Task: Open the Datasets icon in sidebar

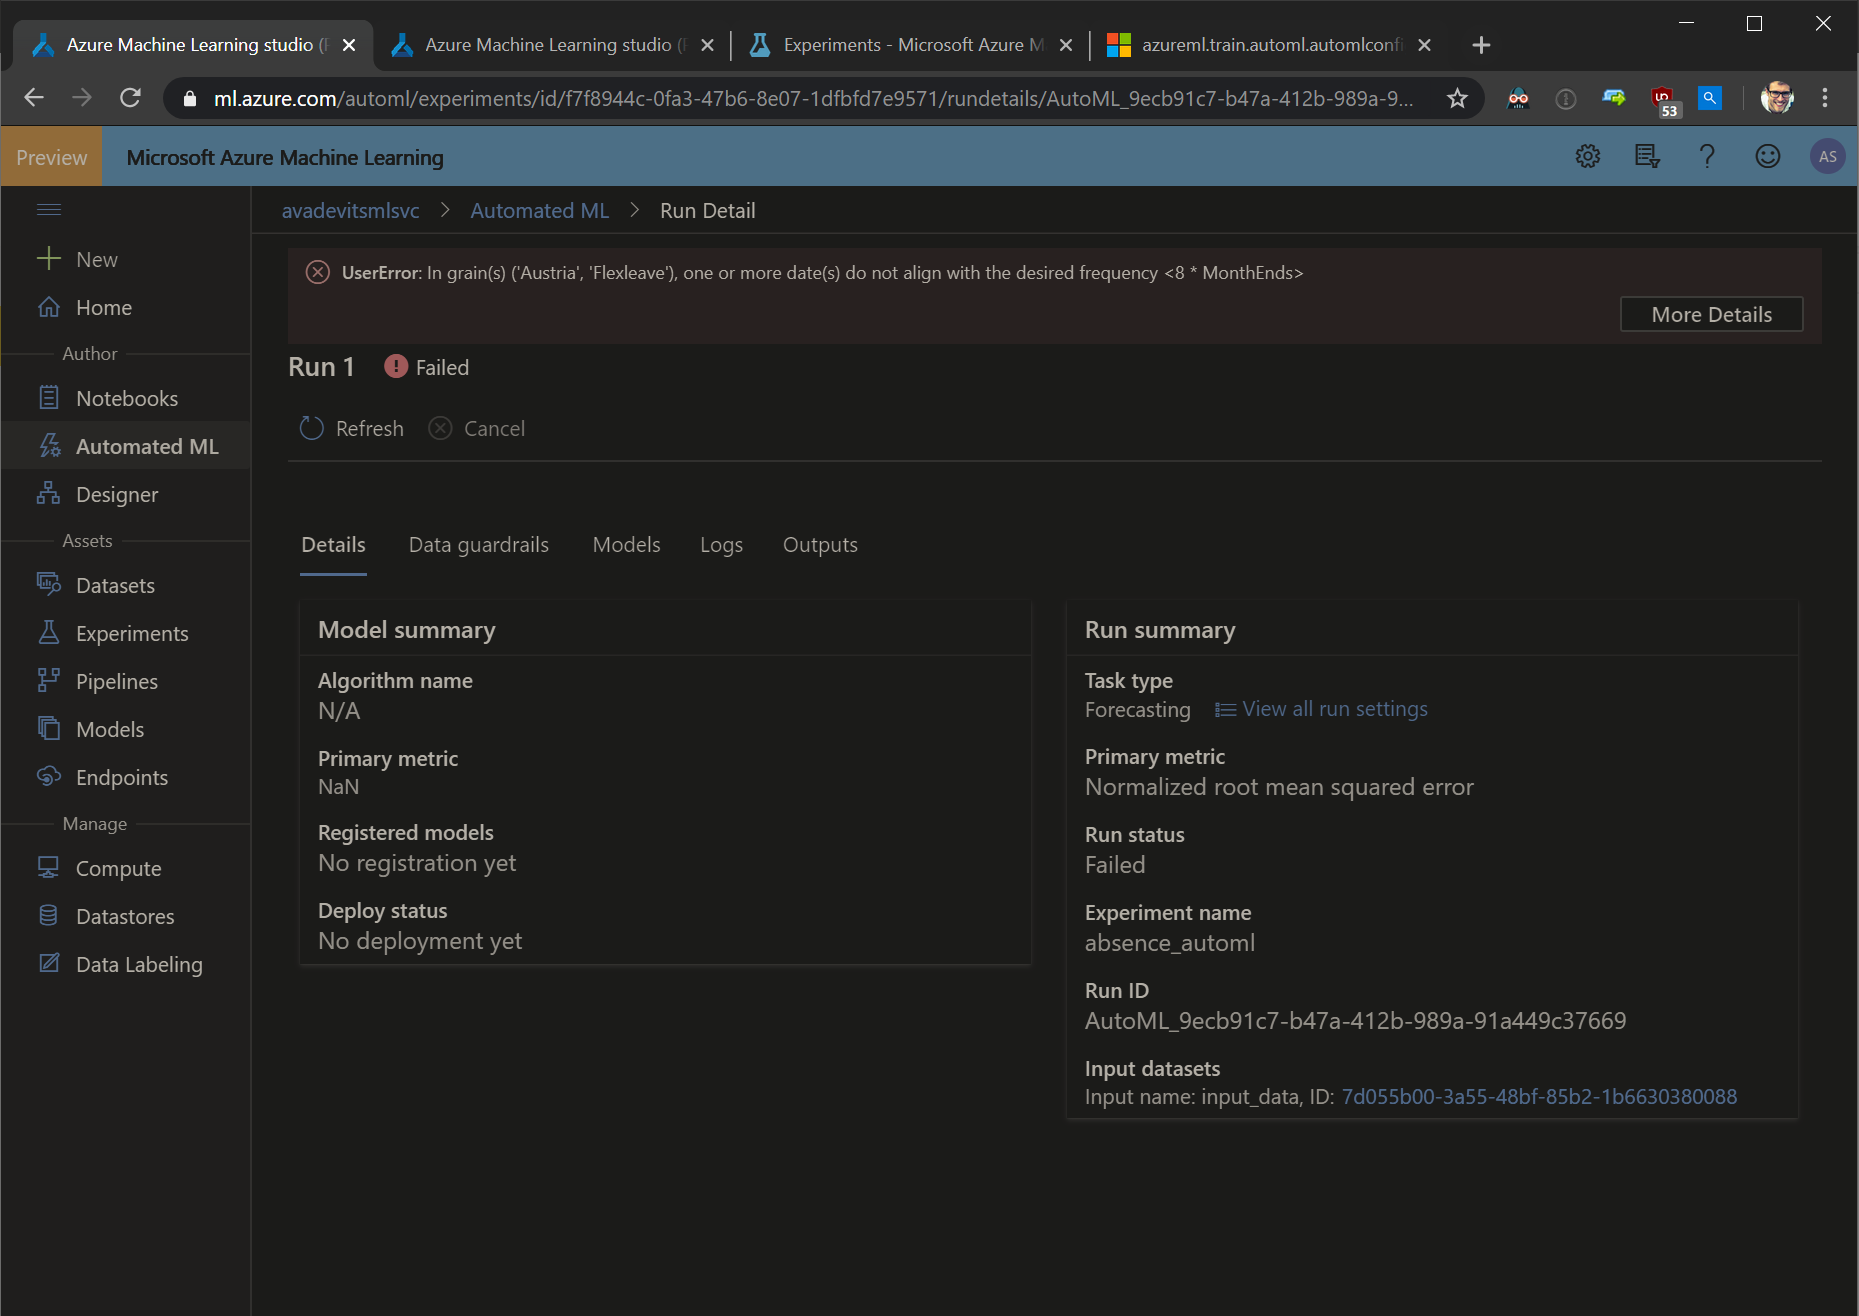Action: [x=48, y=585]
